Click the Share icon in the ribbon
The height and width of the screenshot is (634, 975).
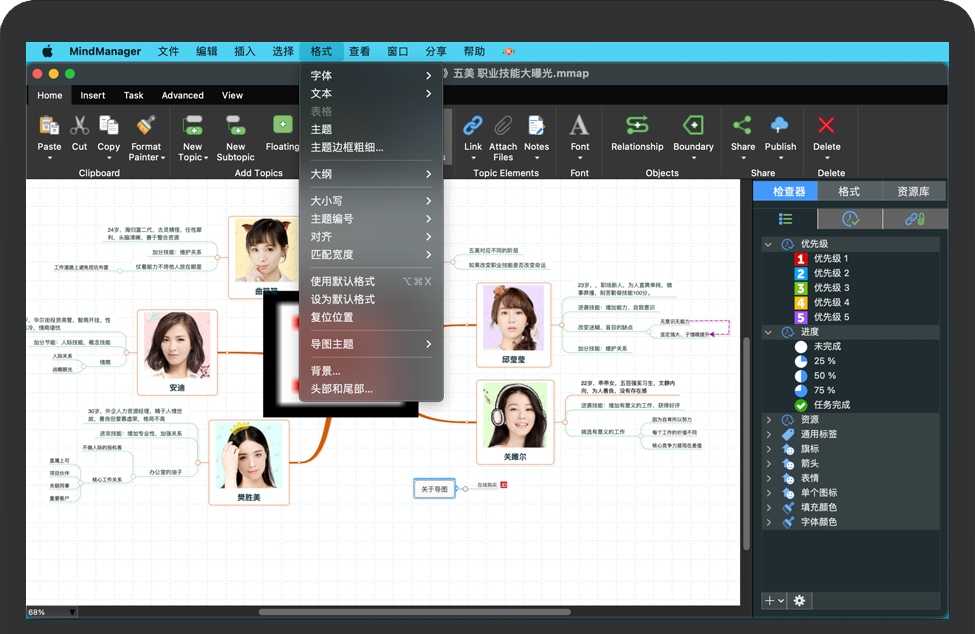742,126
